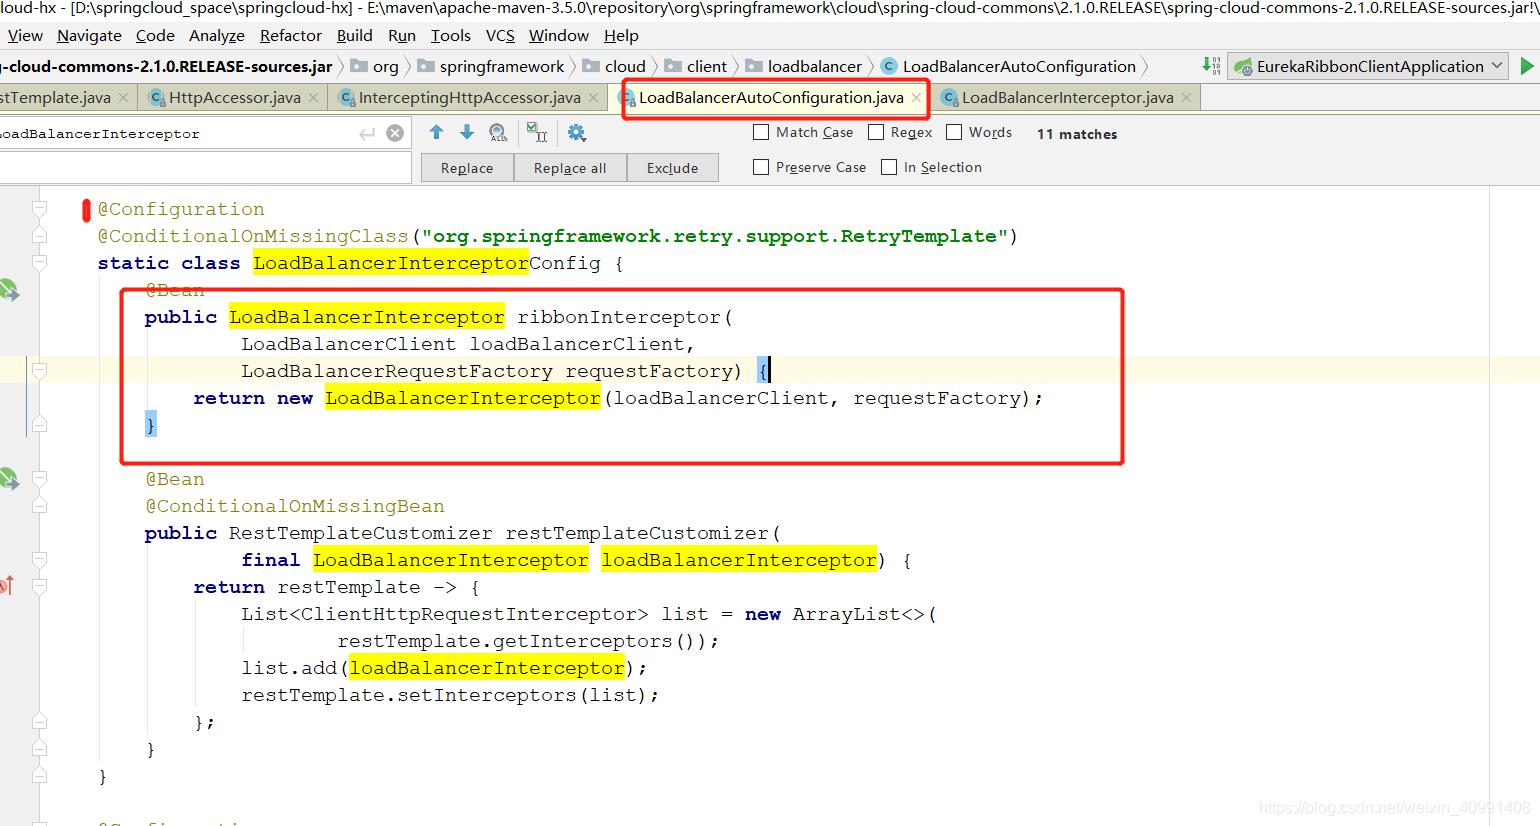Jump to previous search occurrence arrow
1540x826 pixels.
click(436, 132)
